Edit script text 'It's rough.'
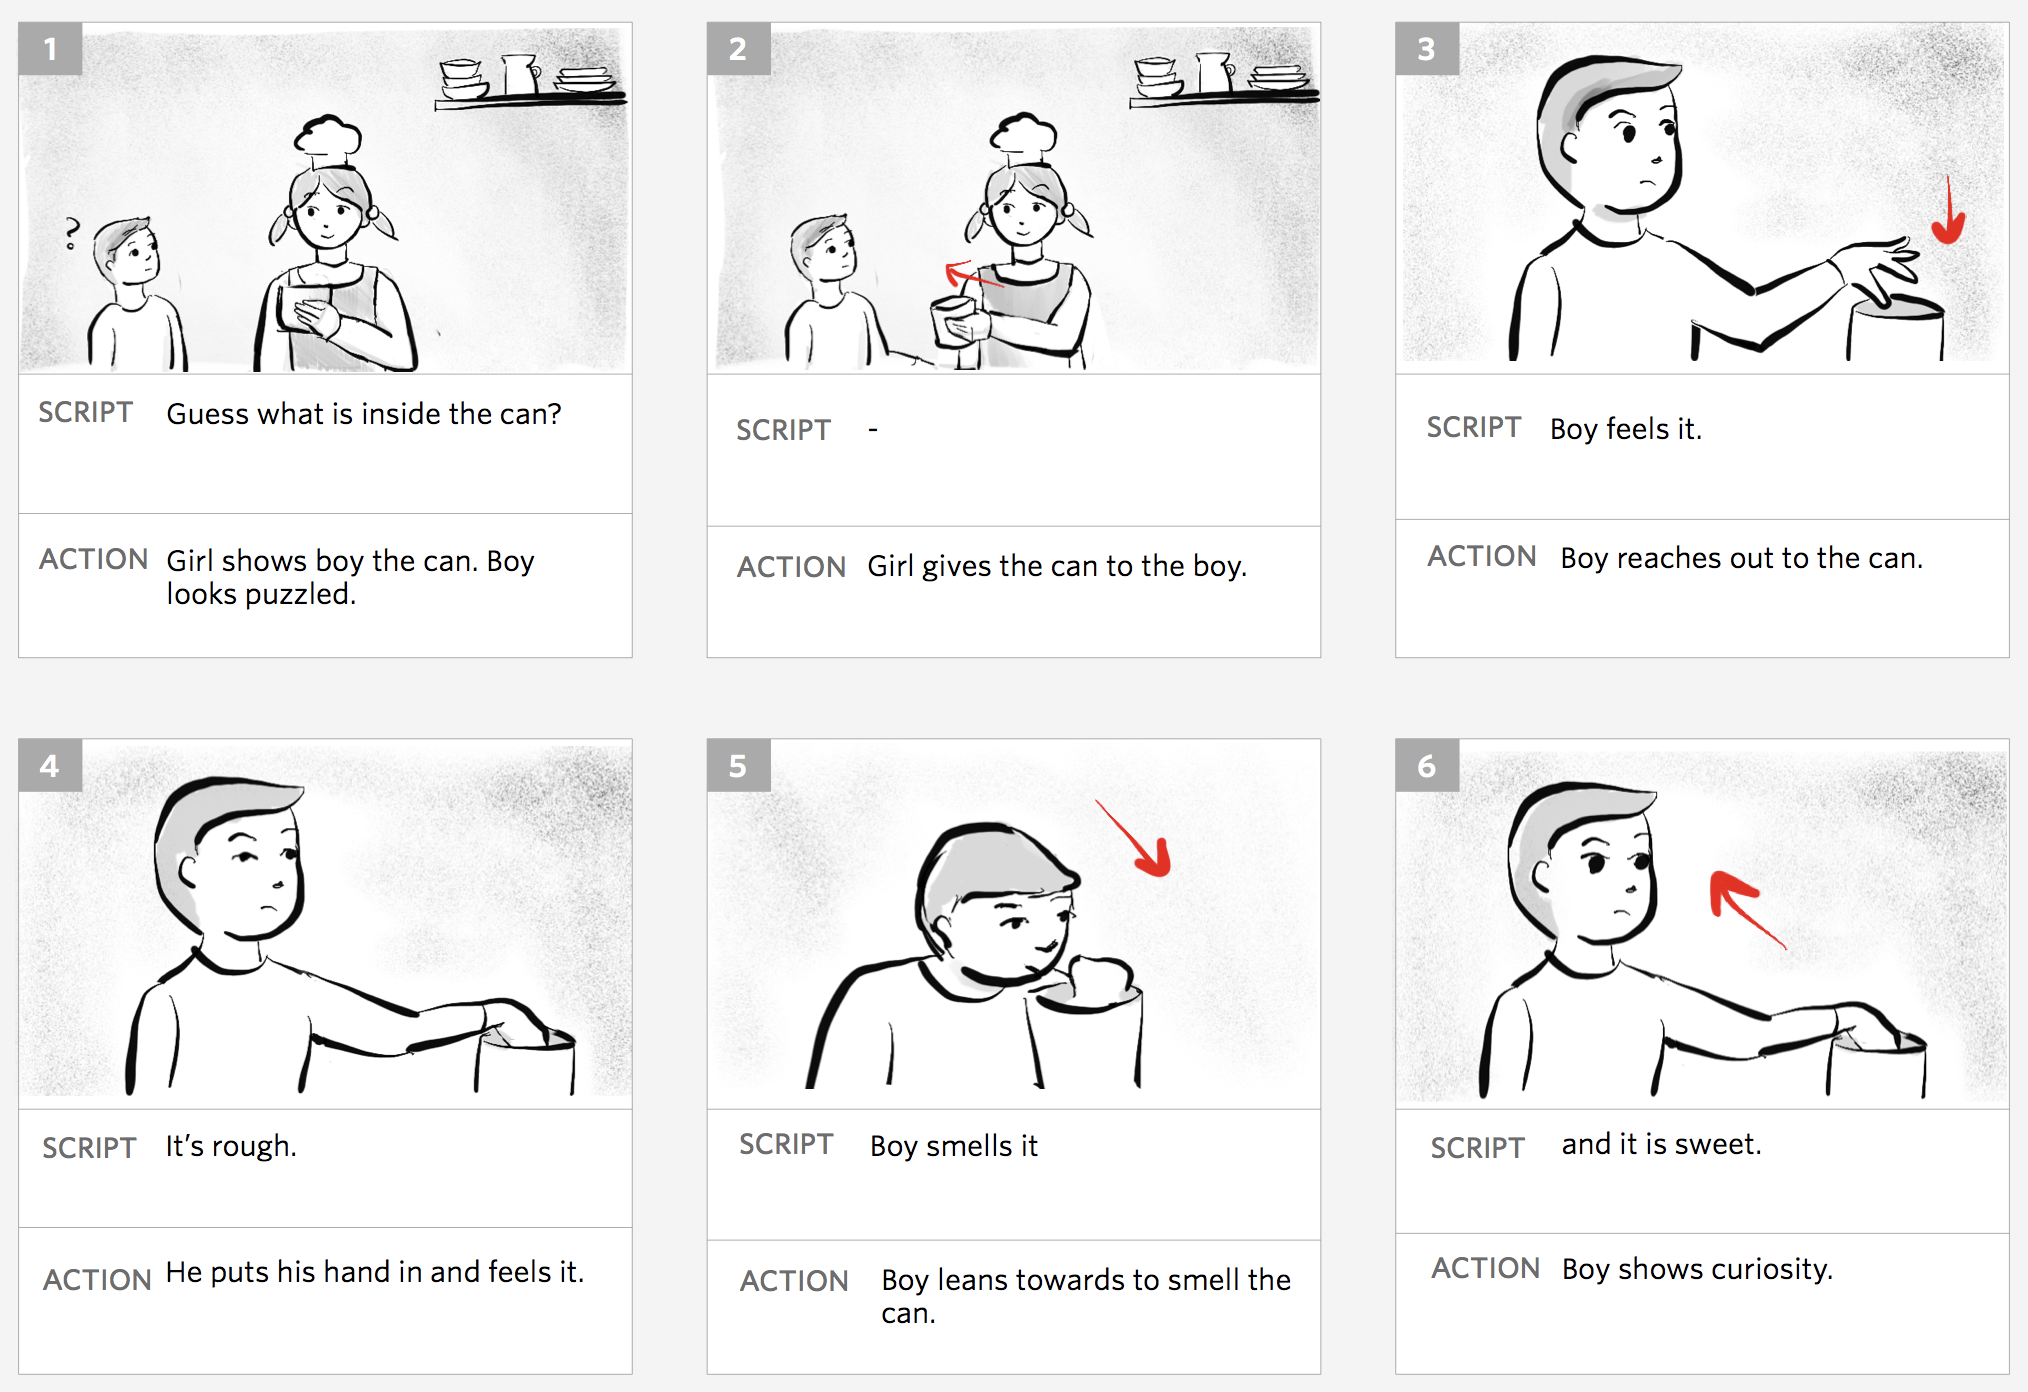The height and width of the screenshot is (1392, 2028). click(231, 1146)
